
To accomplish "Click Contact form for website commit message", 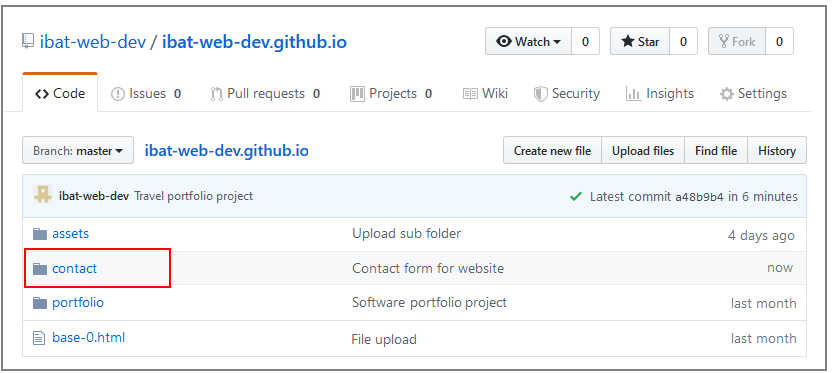I will [x=428, y=268].
